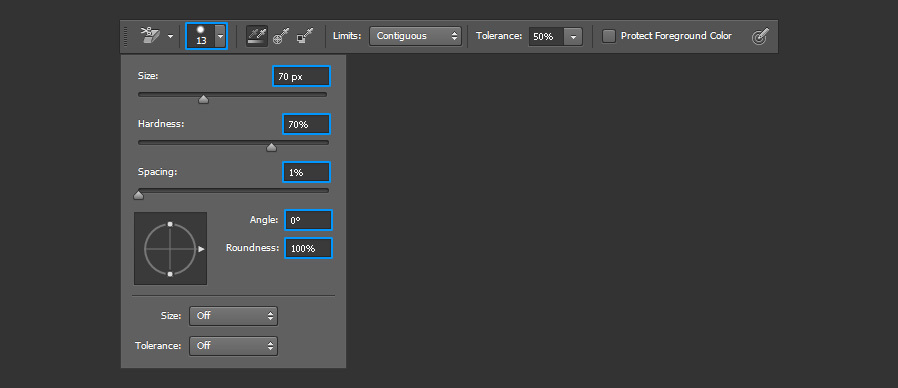Choose Sampling Continuous eyedropper icon
The width and height of the screenshot is (898, 388).
coord(257,36)
